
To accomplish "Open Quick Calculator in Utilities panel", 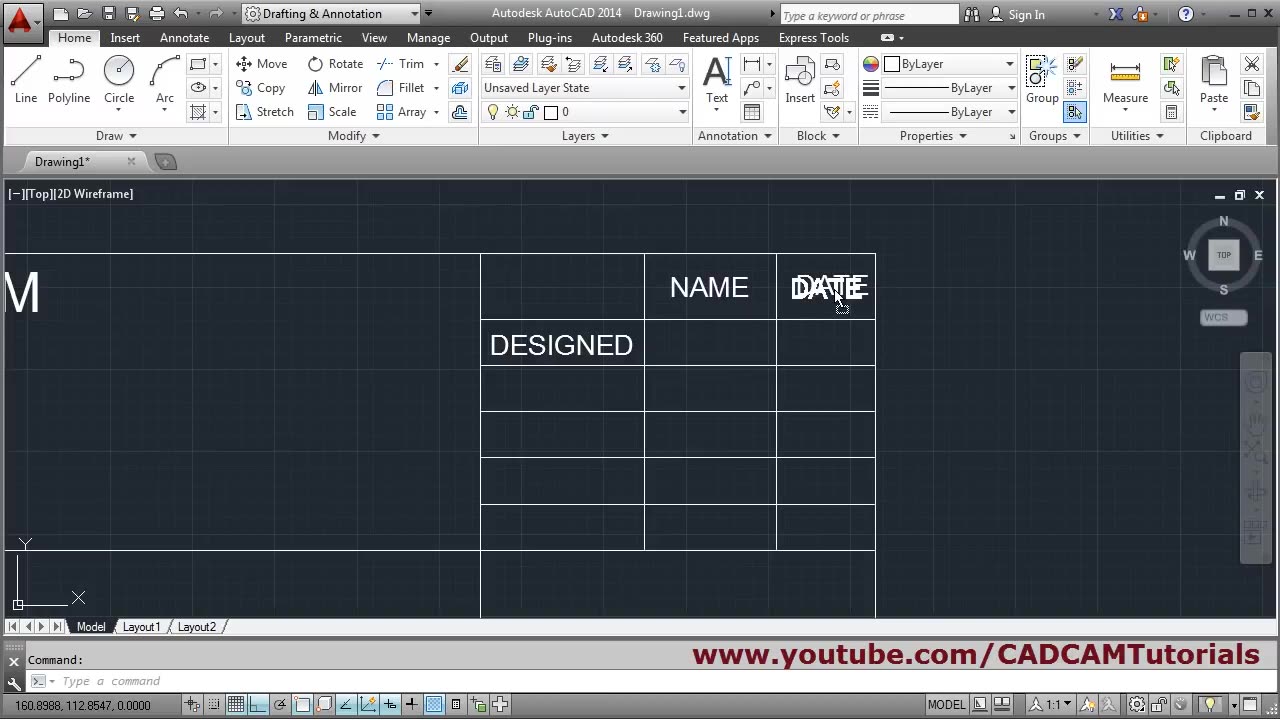I will [1171, 112].
